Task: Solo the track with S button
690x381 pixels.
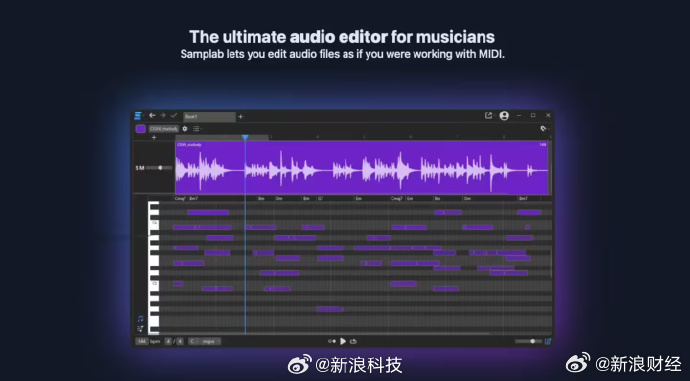Action: pos(137,168)
